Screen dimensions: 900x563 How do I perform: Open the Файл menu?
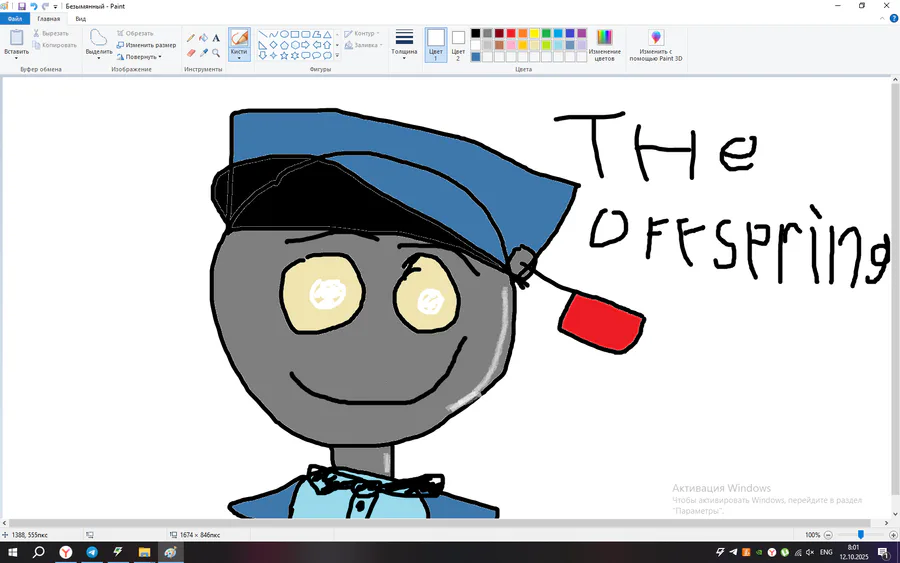(15, 18)
